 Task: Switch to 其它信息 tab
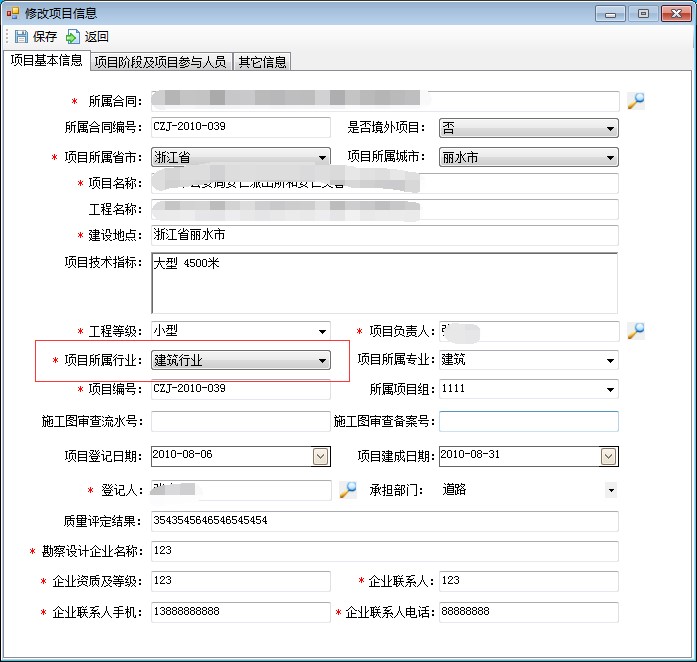point(262,62)
